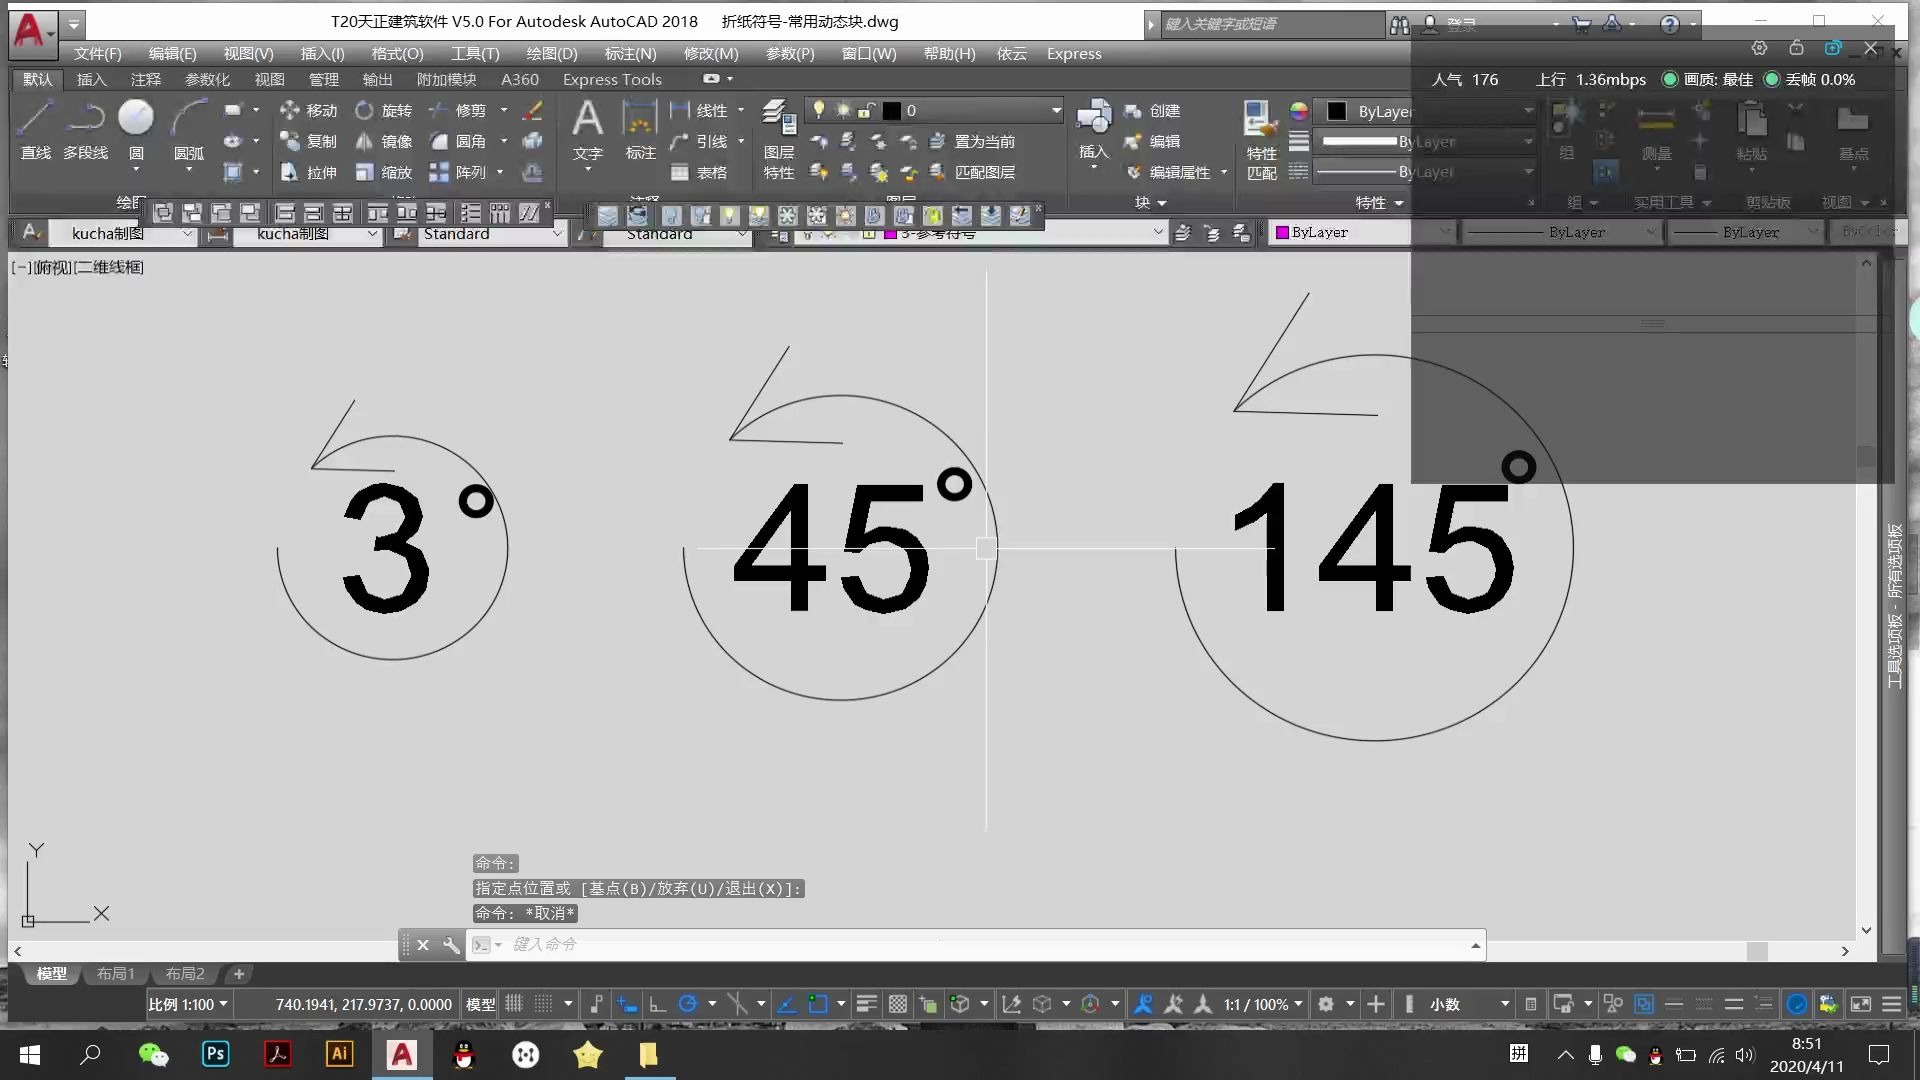Click the Array (阵列) tool icon

pos(439,172)
